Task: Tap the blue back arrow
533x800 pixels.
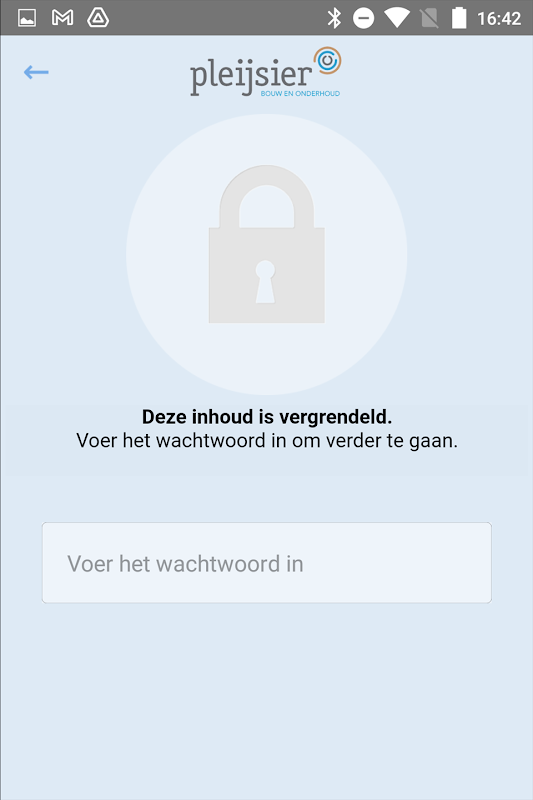Action: (36, 72)
